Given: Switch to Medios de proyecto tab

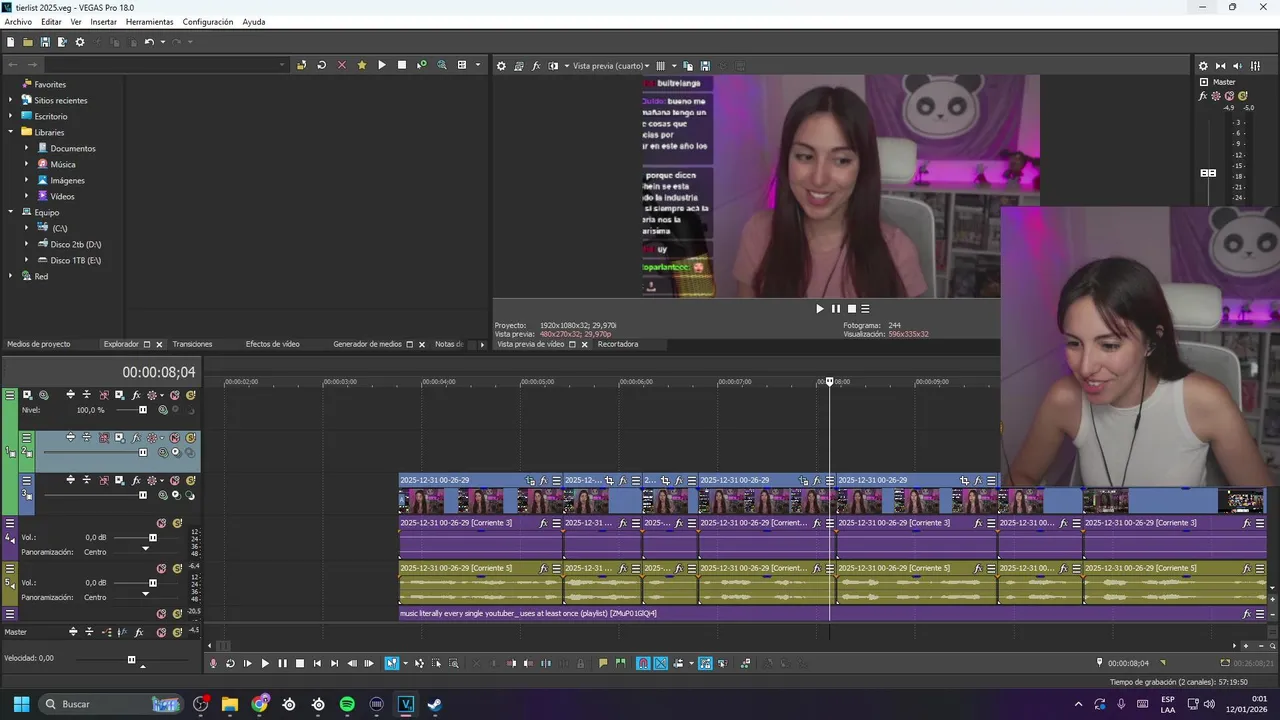Looking at the screenshot, I should point(39,344).
